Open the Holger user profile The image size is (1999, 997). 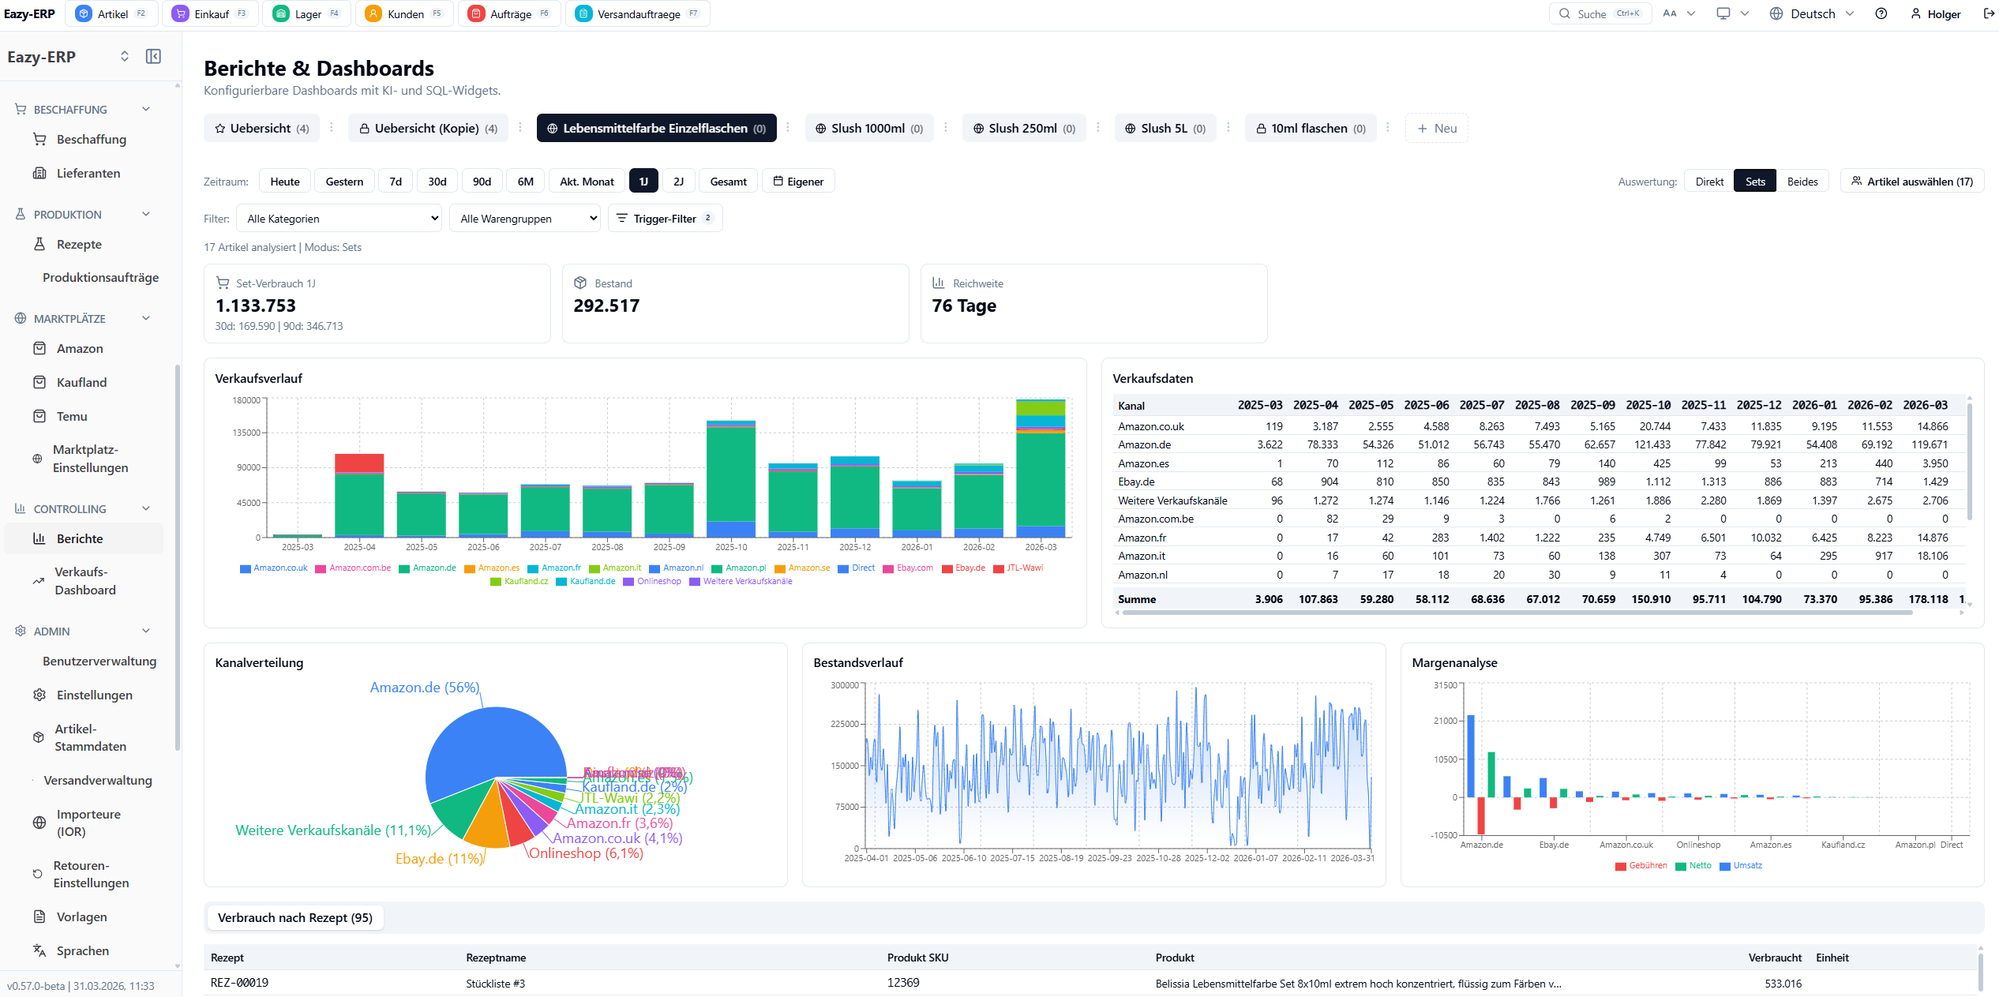pyautogui.click(x=1935, y=14)
